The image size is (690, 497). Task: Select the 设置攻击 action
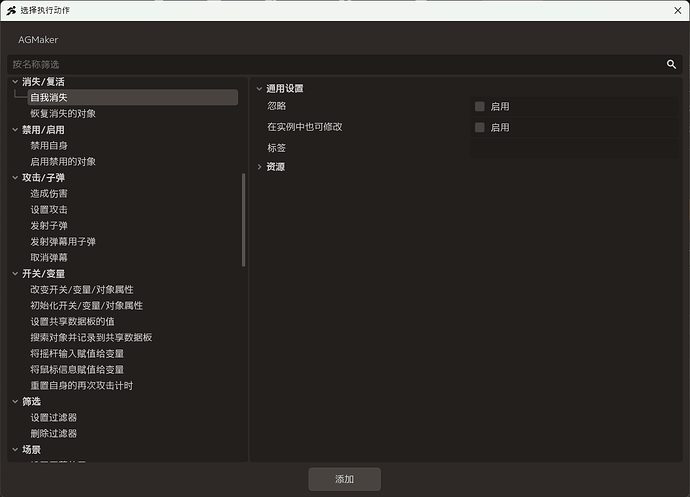click(x=49, y=210)
